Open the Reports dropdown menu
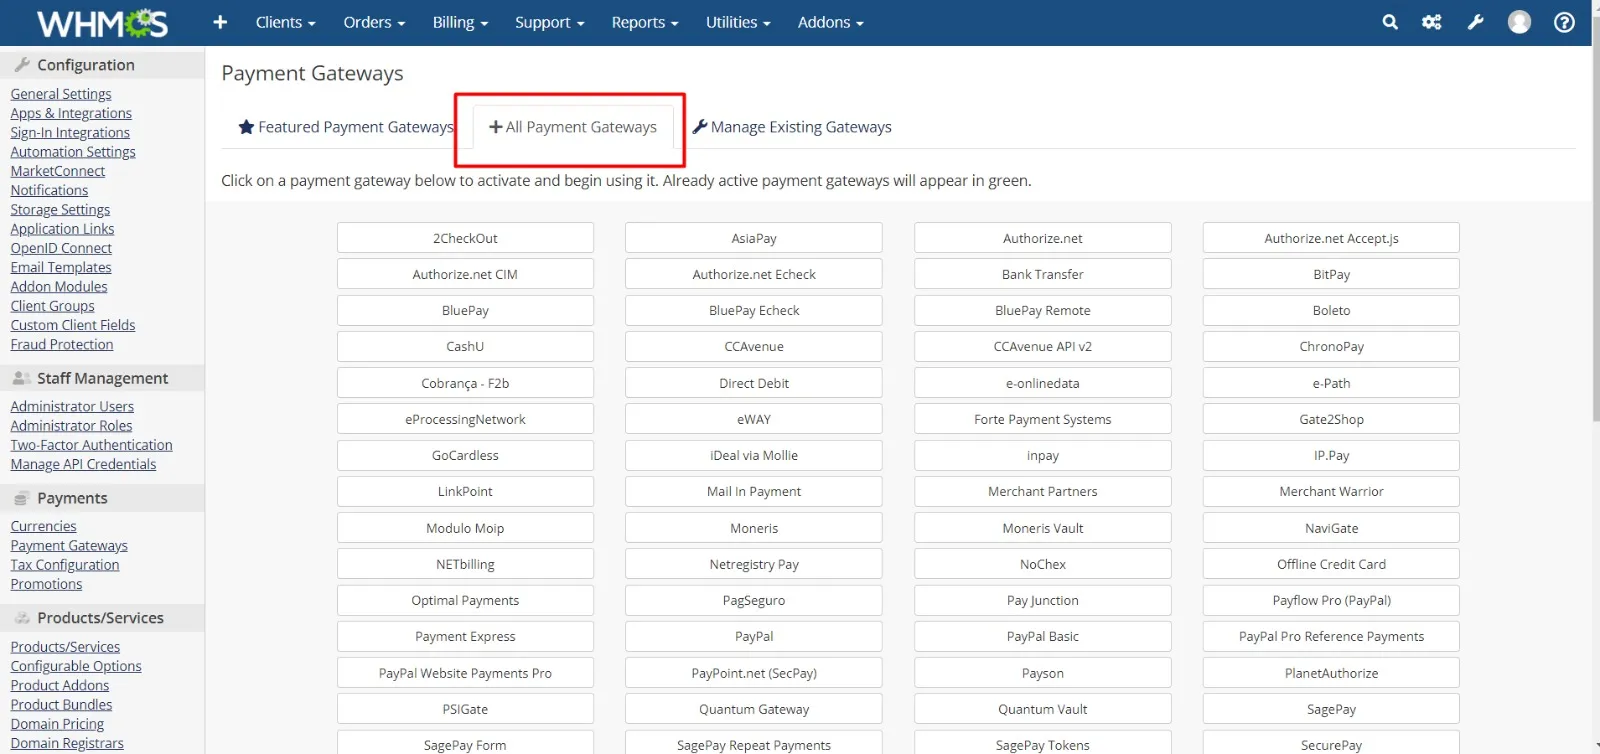Image resolution: width=1600 pixels, height=754 pixels. point(644,22)
